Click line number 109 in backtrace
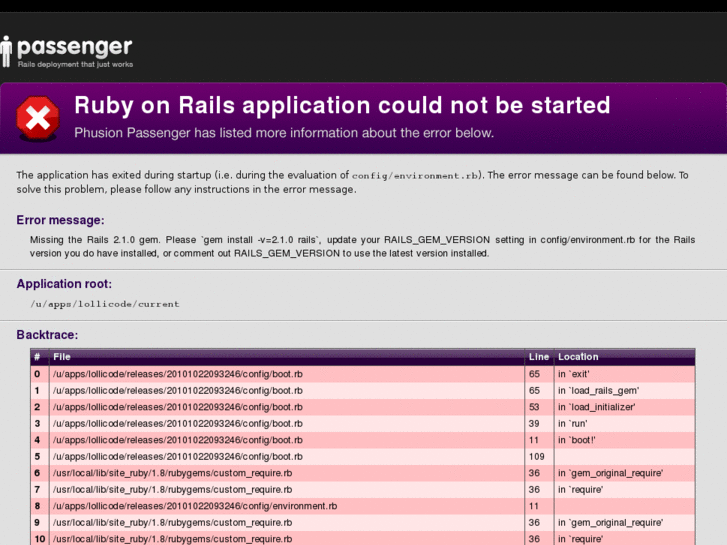Viewport: 727px width, 545px height. tap(536, 456)
